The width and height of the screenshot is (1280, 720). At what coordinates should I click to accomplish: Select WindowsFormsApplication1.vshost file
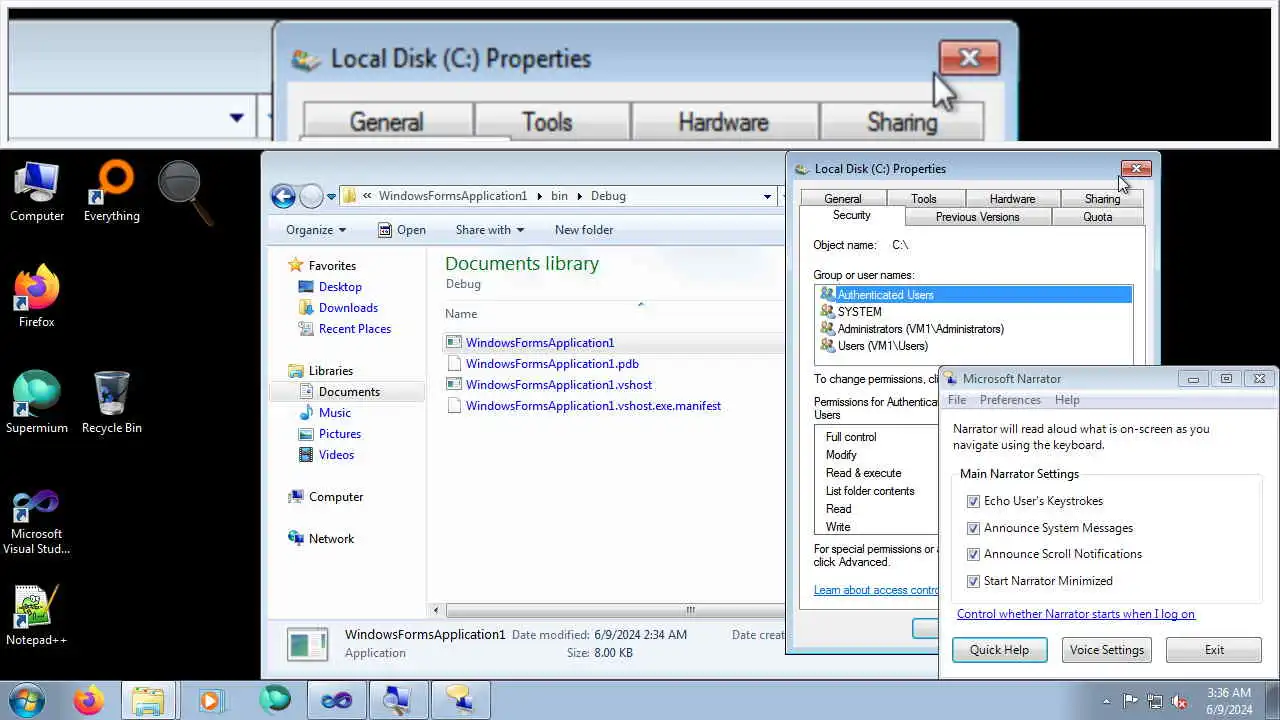pos(559,385)
